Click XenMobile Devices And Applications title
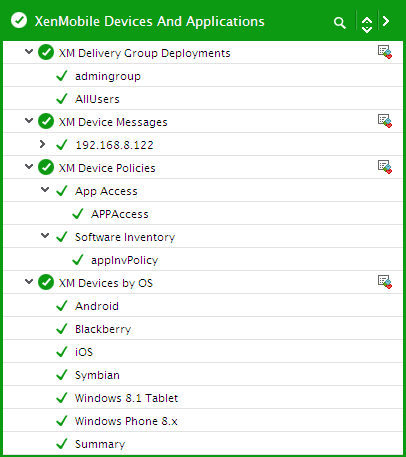Image resolution: width=406 pixels, height=457 pixels. (x=150, y=21)
